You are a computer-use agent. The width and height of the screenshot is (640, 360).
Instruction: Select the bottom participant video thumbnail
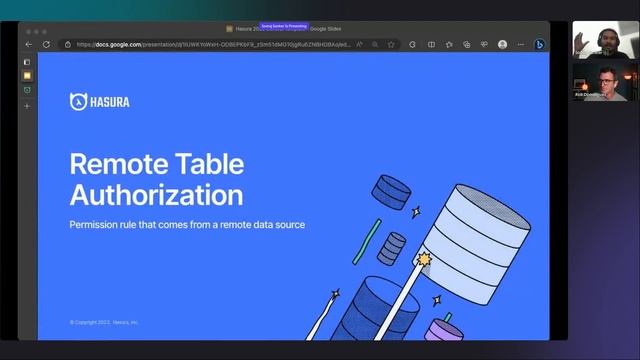coord(605,81)
